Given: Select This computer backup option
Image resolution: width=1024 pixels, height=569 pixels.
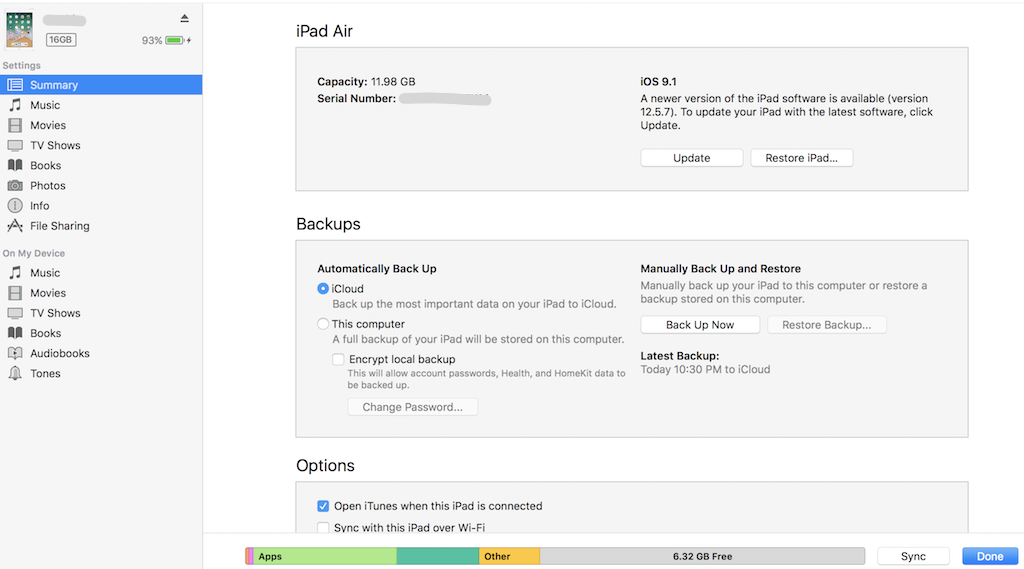Looking at the screenshot, I should pos(323,324).
